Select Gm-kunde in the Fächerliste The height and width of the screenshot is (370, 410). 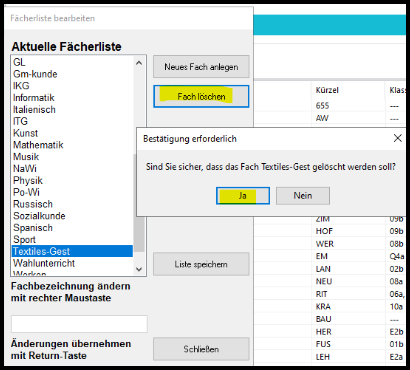72,74
